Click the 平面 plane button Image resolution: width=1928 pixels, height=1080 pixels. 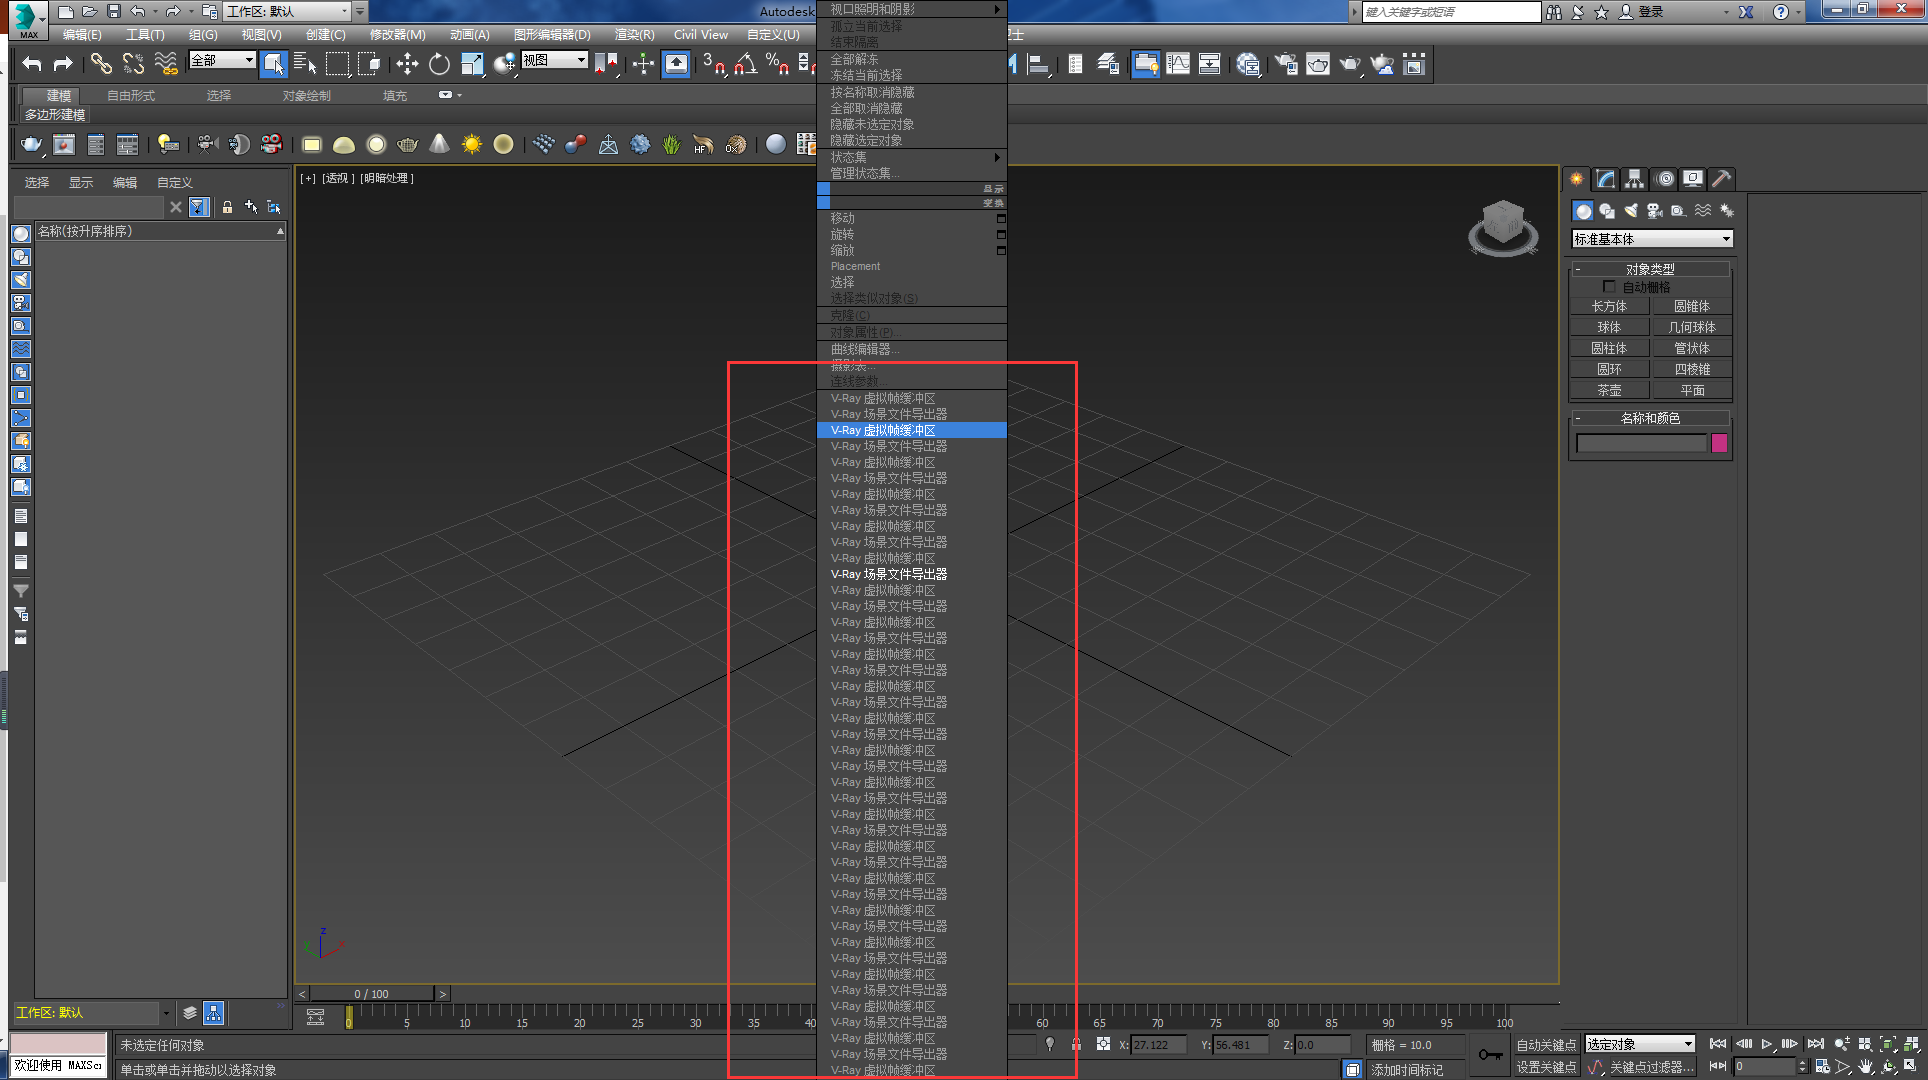pyautogui.click(x=1692, y=390)
